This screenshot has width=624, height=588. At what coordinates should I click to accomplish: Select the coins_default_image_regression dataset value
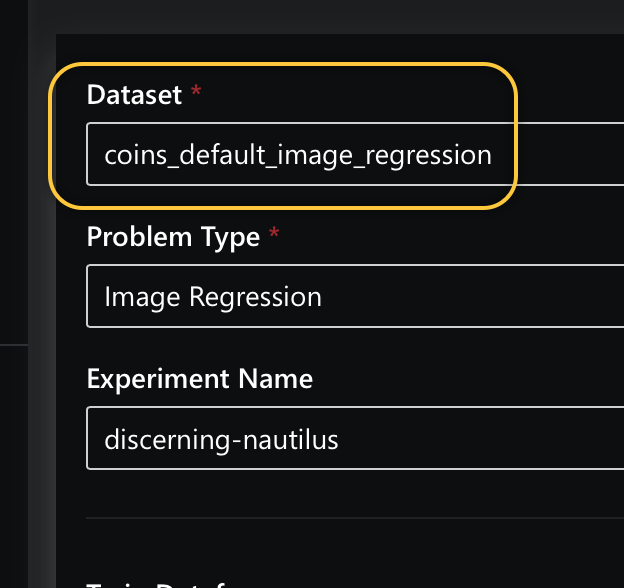pos(298,155)
